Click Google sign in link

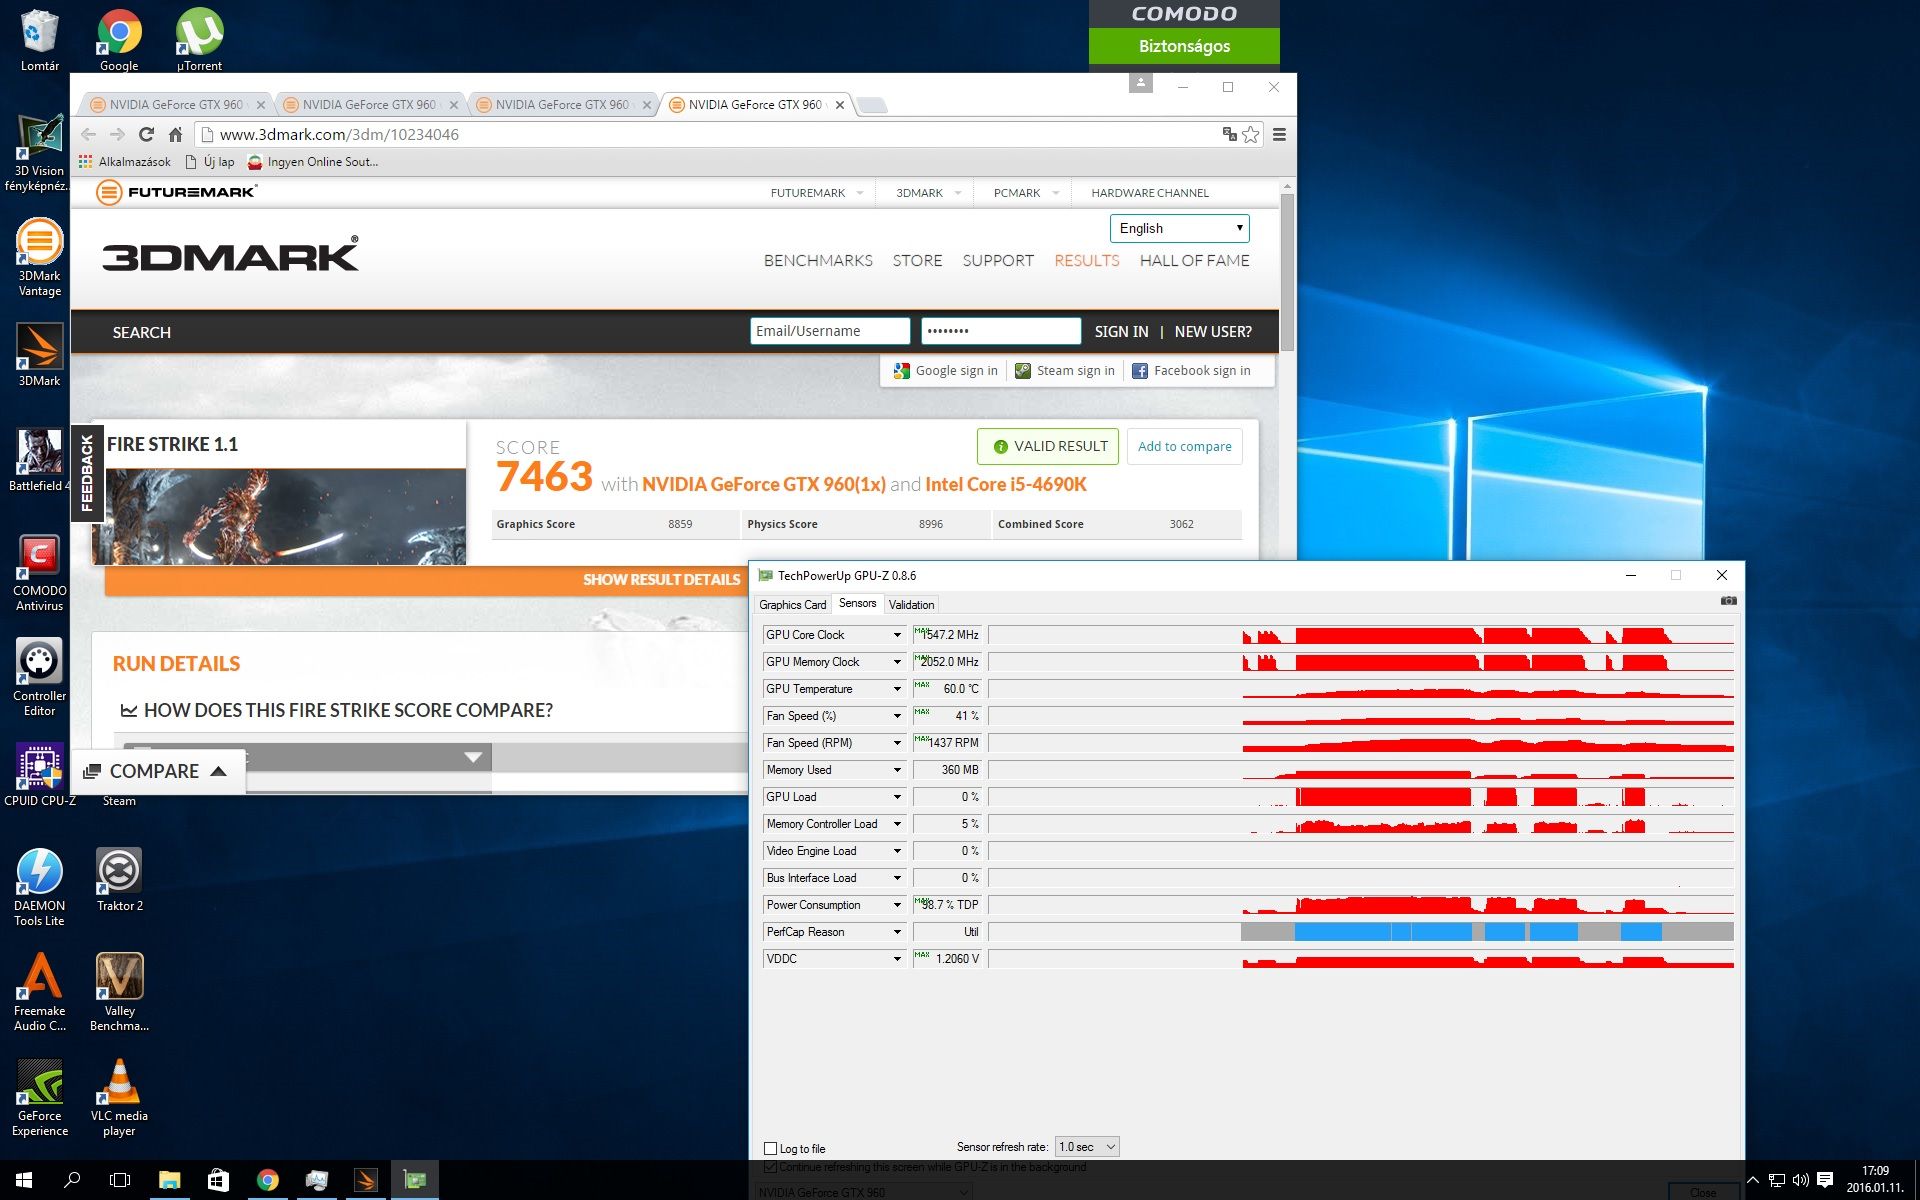(x=946, y=371)
